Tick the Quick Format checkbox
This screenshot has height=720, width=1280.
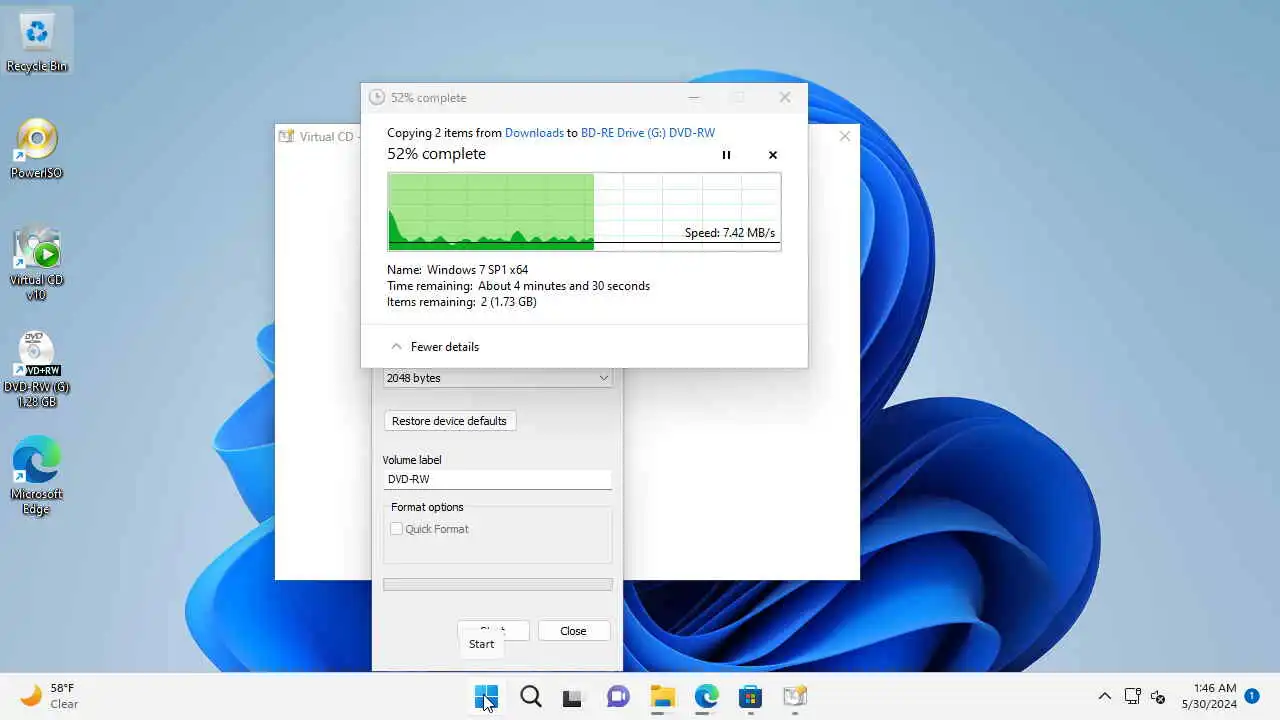(x=397, y=529)
